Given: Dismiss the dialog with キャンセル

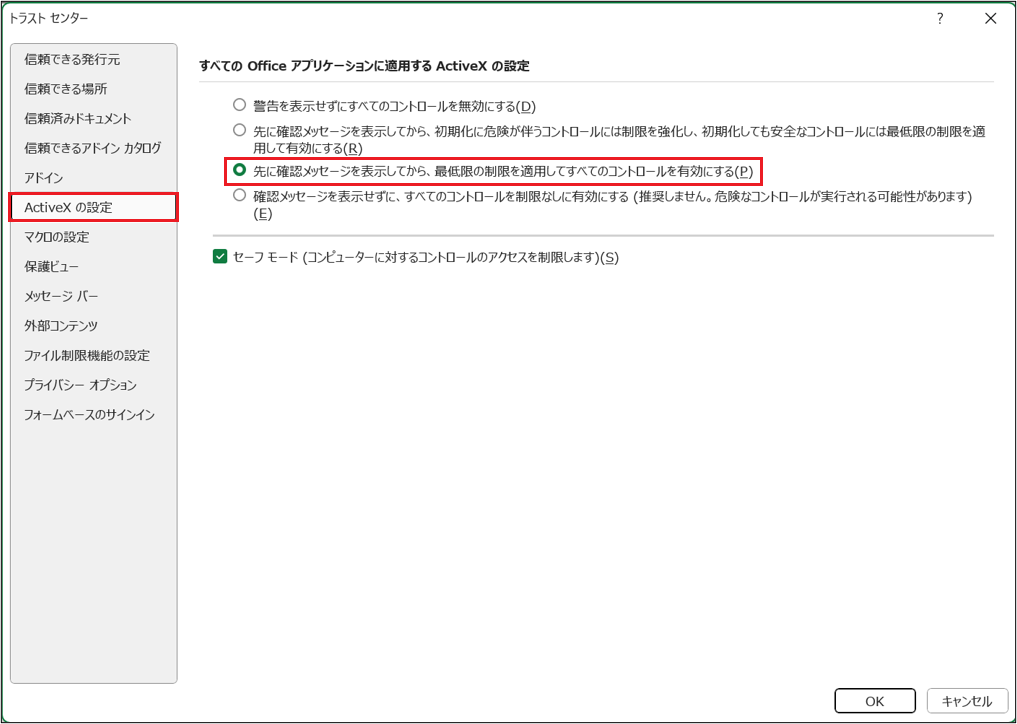Looking at the screenshot, I should tap(967, 701).
